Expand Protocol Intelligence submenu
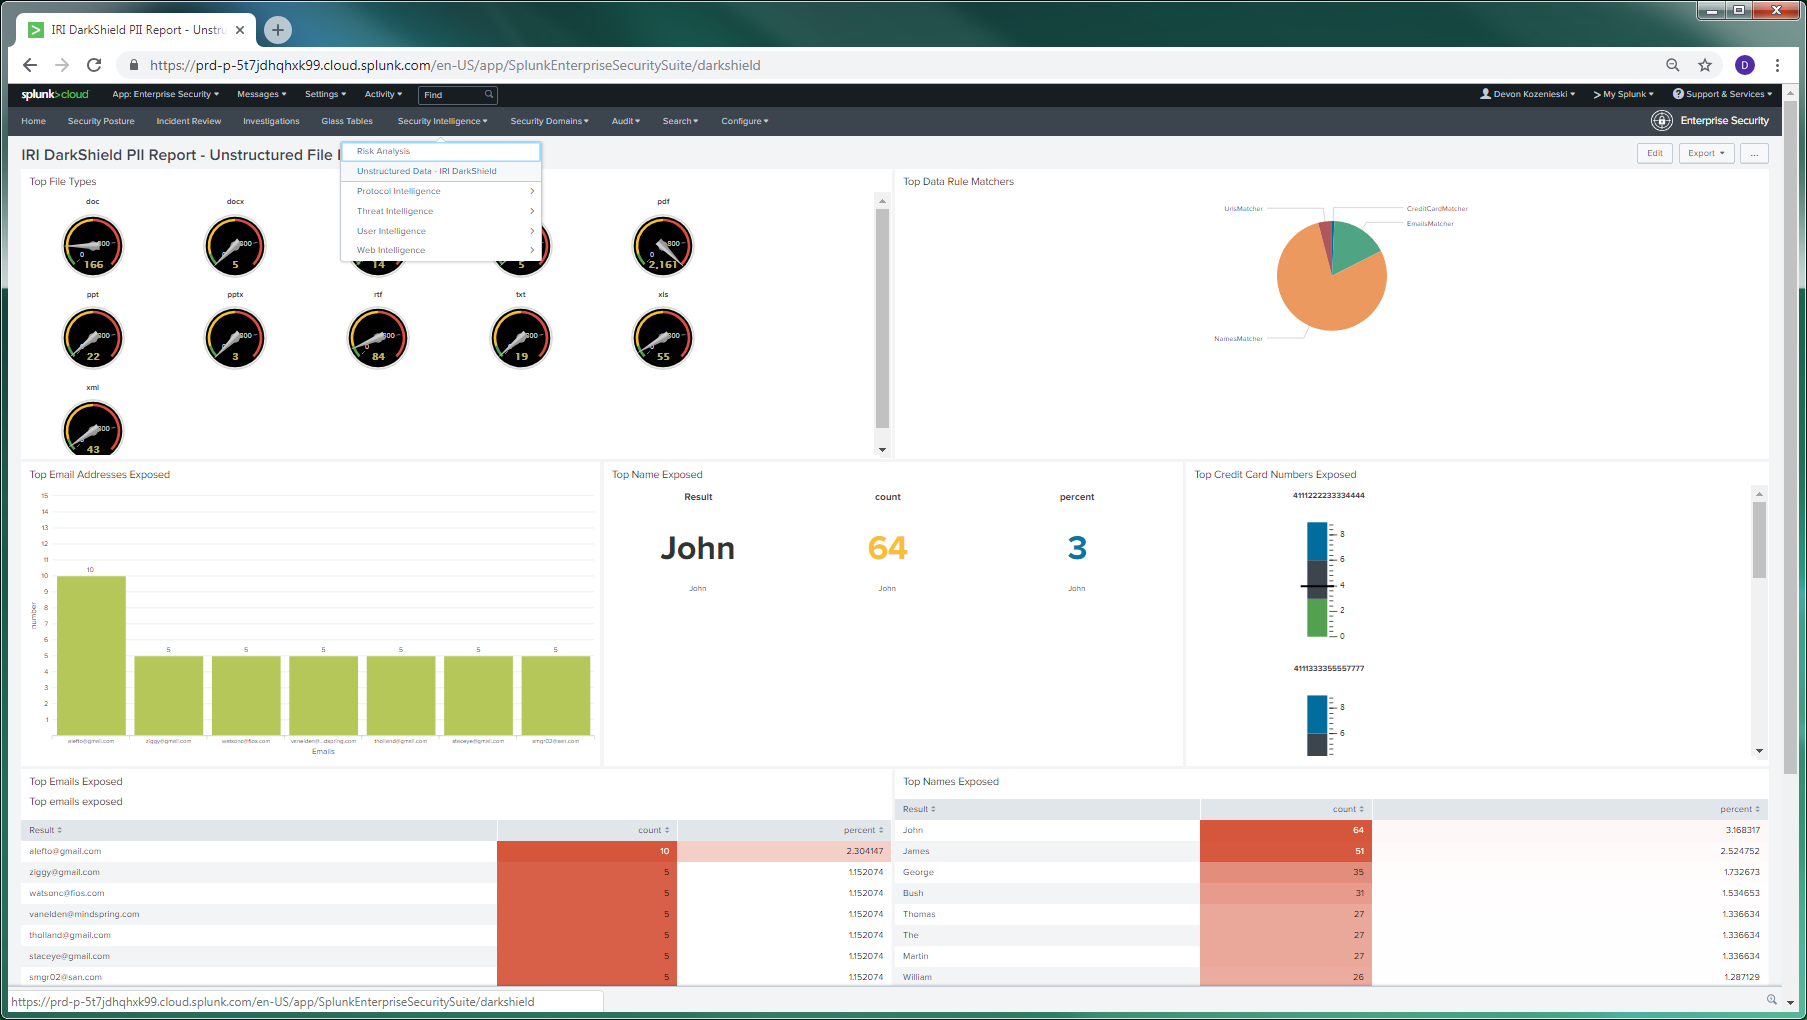The height and width of the screenshot is (1020, 1807). pyautogui.click(x=441, y=191)
